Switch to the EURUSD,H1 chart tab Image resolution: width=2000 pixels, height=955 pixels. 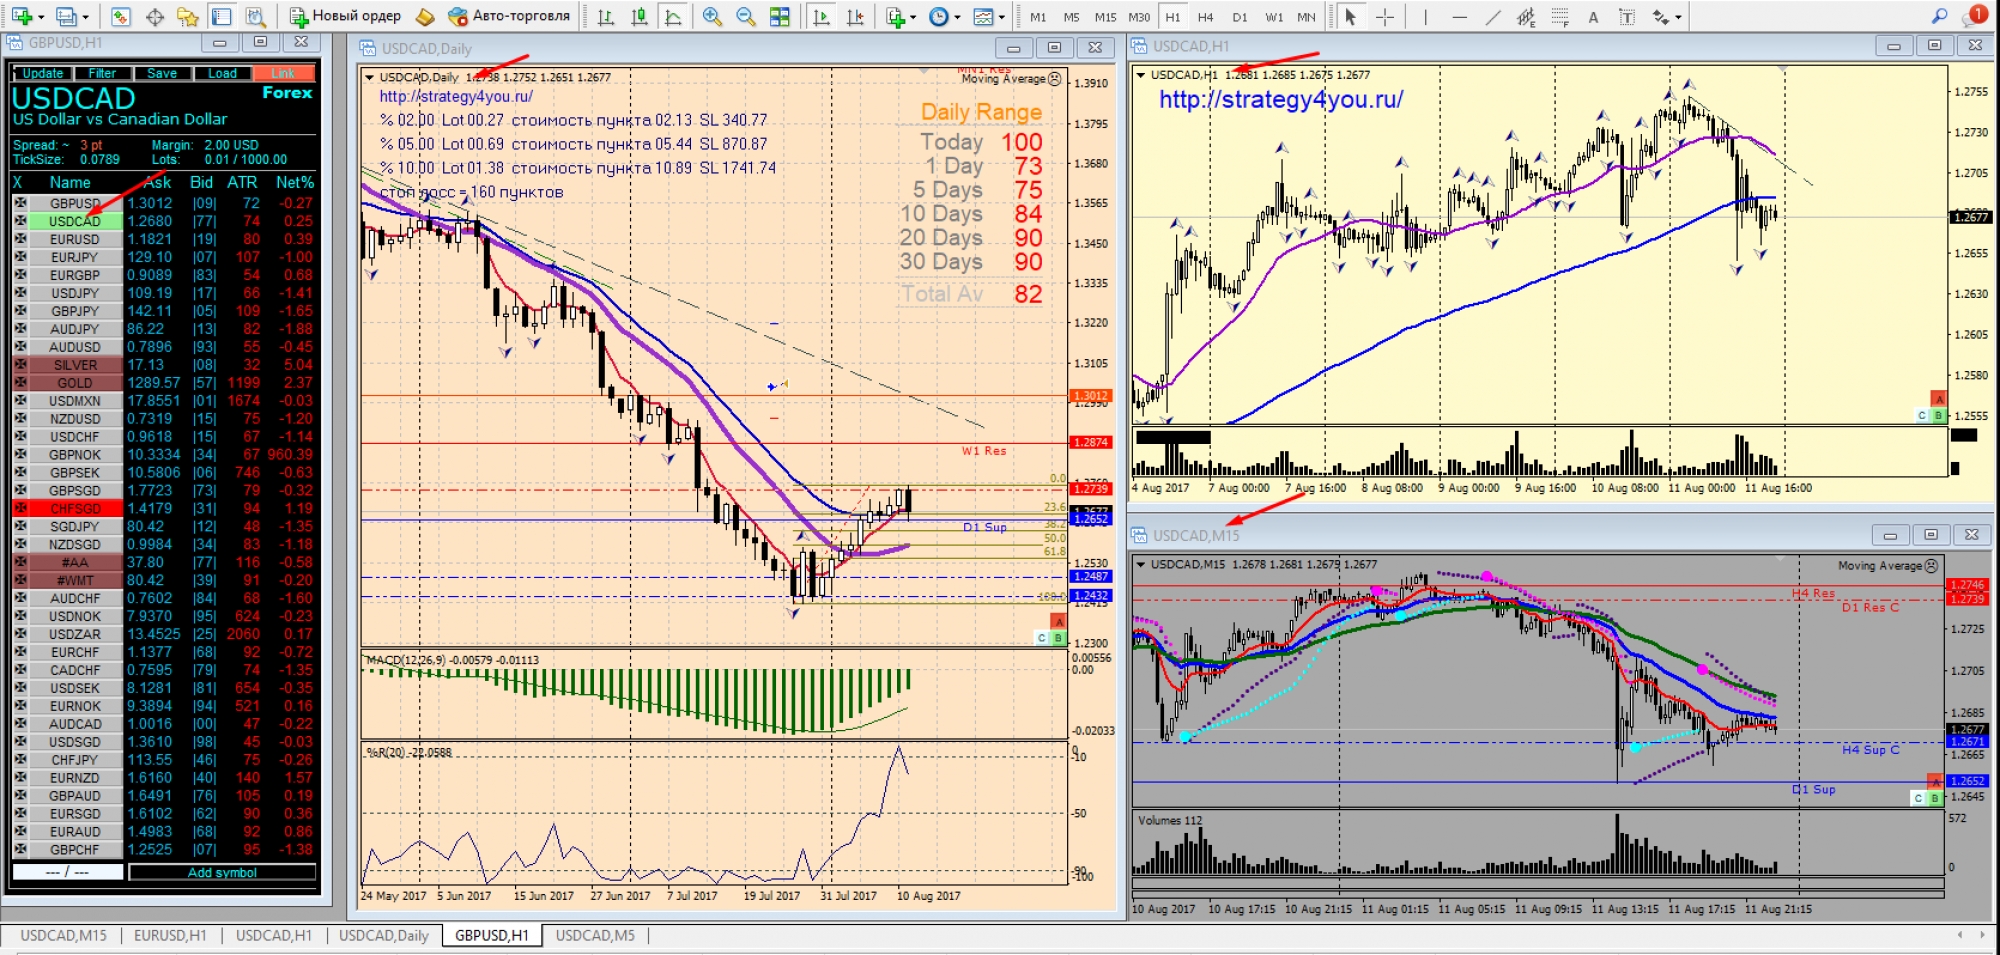coord(170,935)
